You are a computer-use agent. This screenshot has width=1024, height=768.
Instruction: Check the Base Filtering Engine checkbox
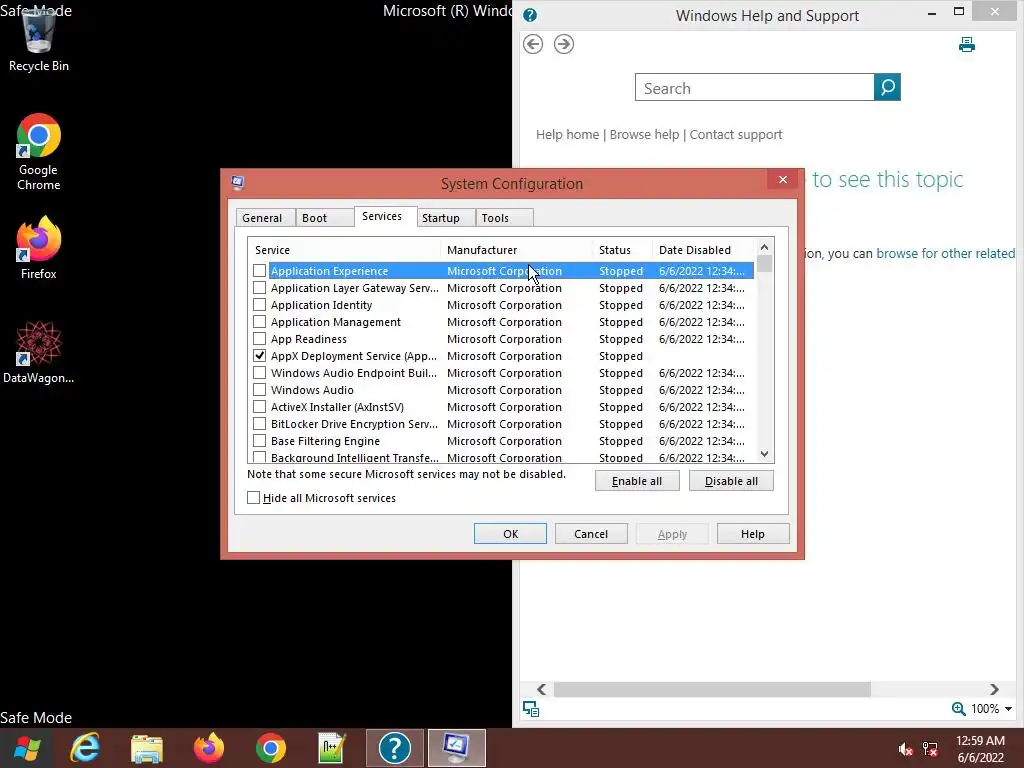pos(259,440)
